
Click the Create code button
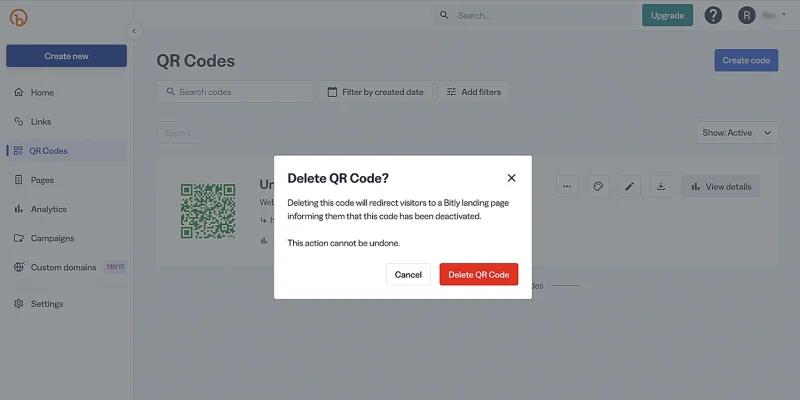tap(746, 60)
